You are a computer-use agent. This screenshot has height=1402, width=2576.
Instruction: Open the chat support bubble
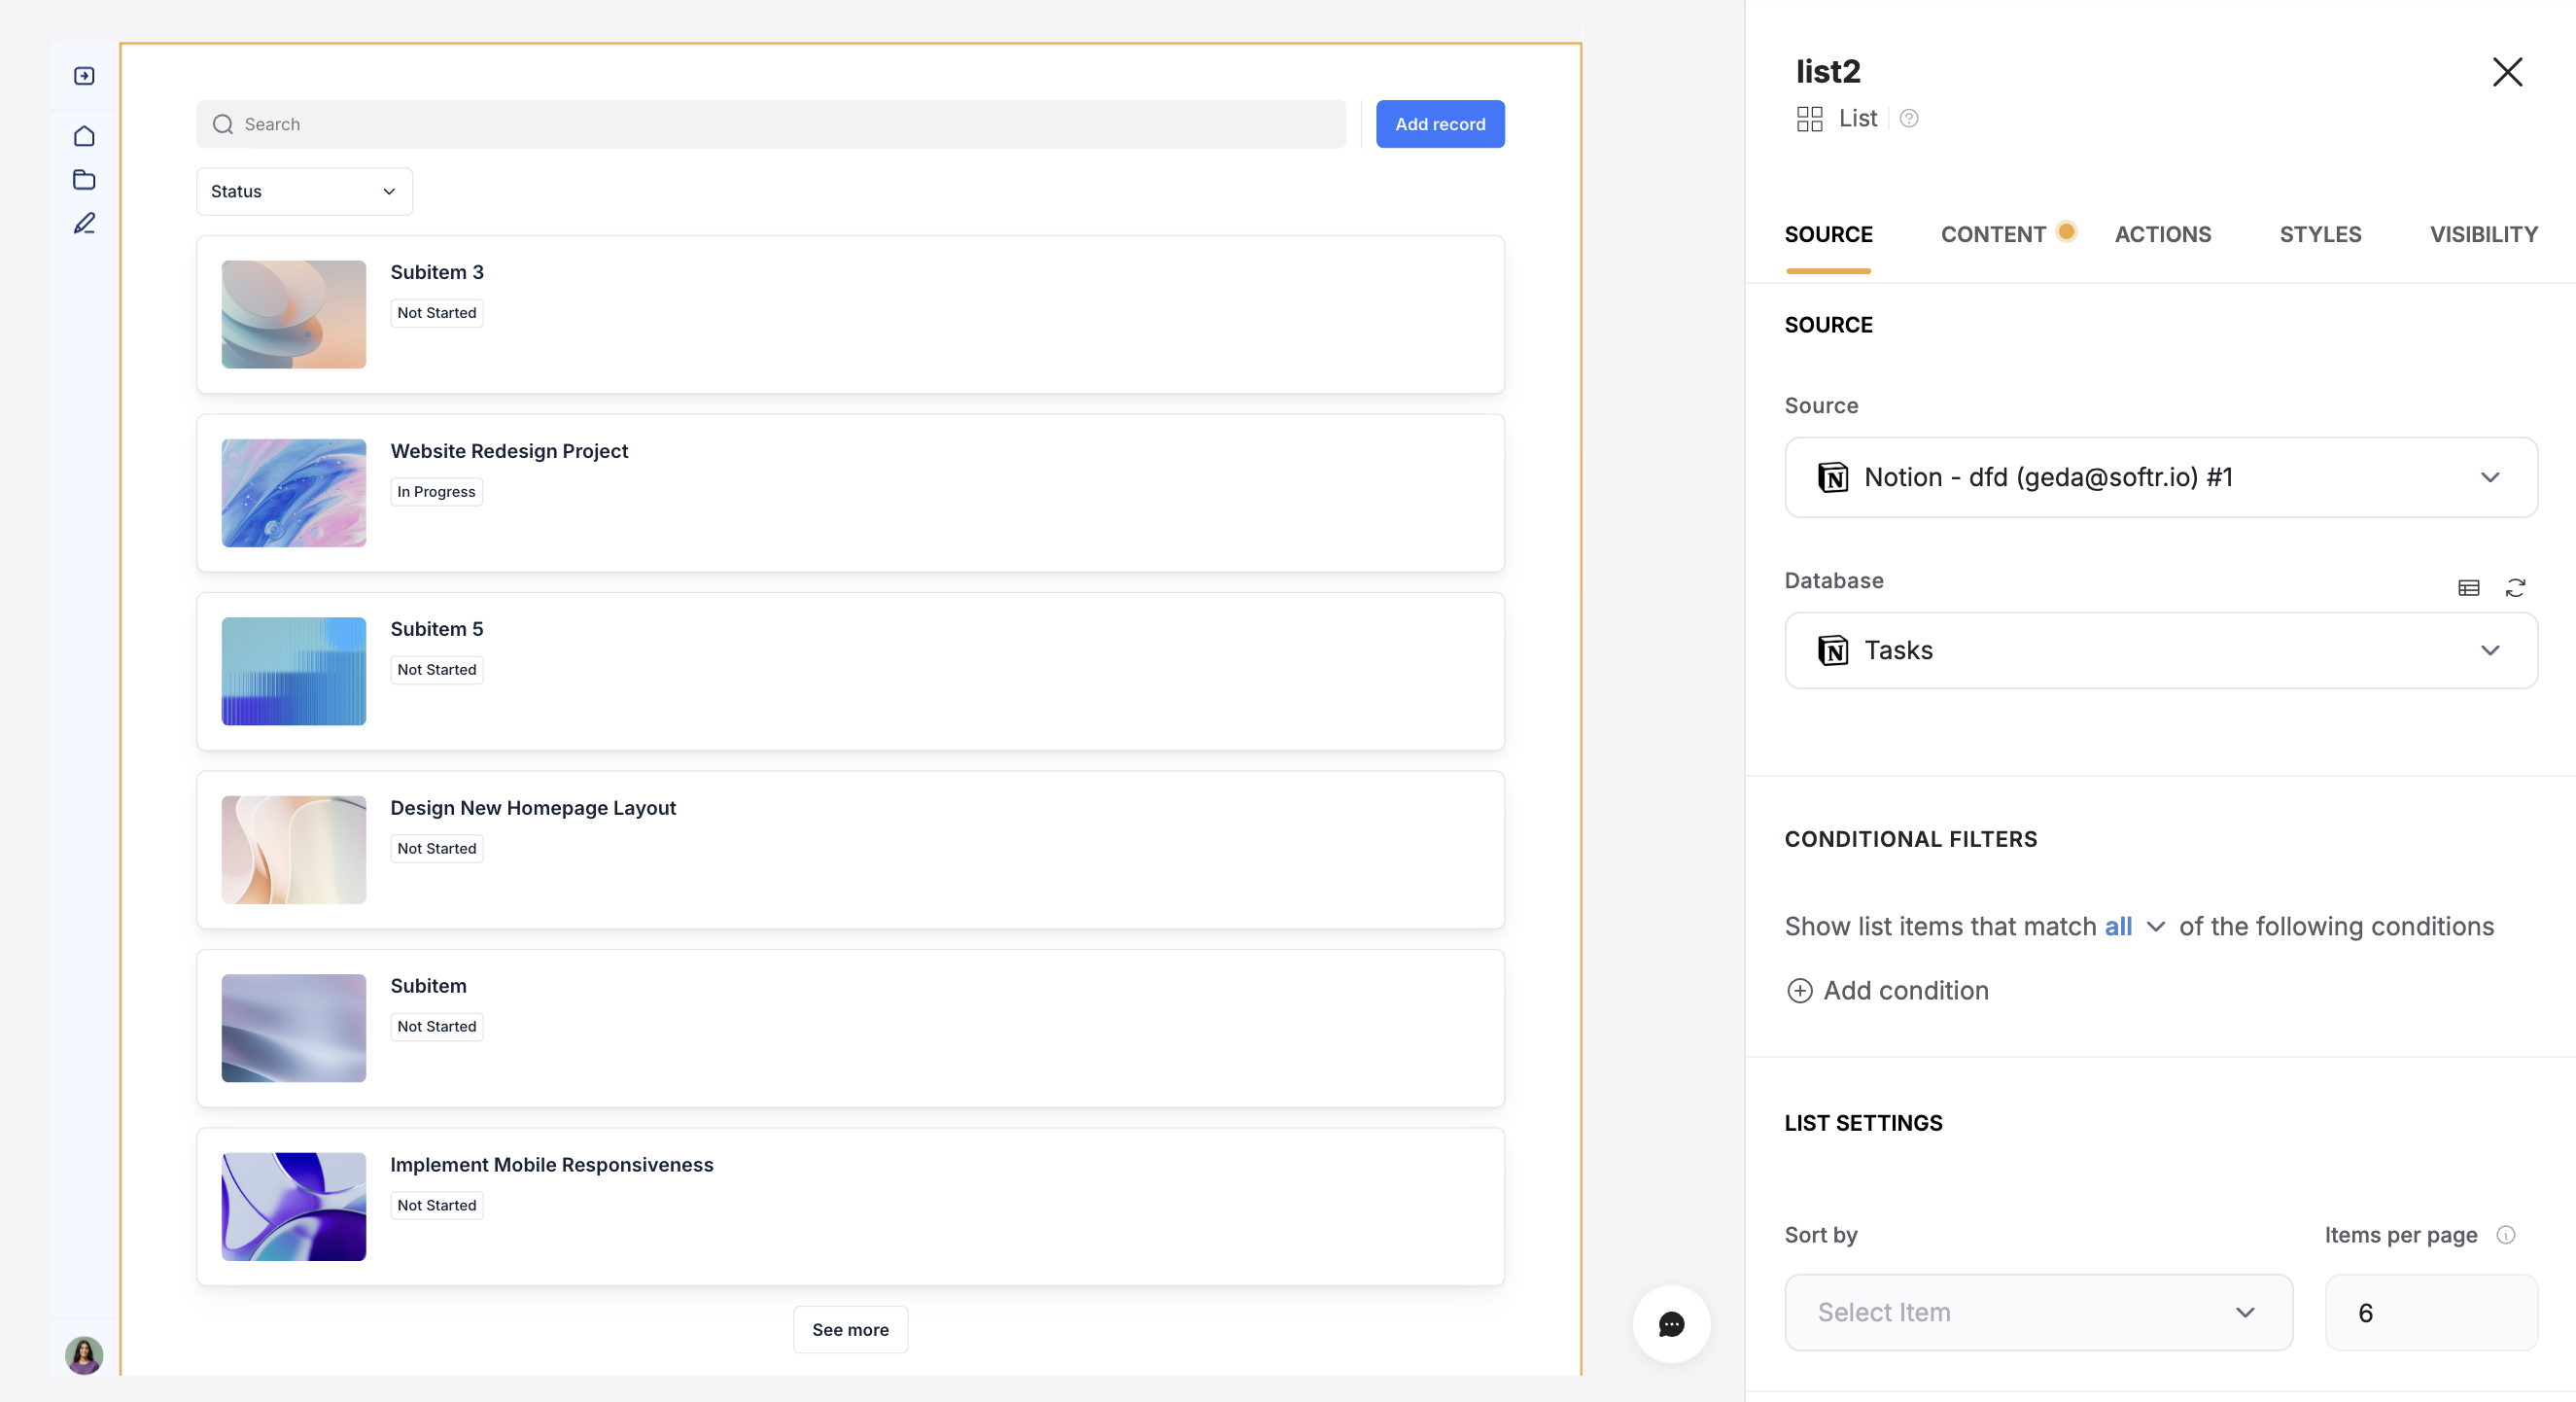(x=1671, y=1324)
